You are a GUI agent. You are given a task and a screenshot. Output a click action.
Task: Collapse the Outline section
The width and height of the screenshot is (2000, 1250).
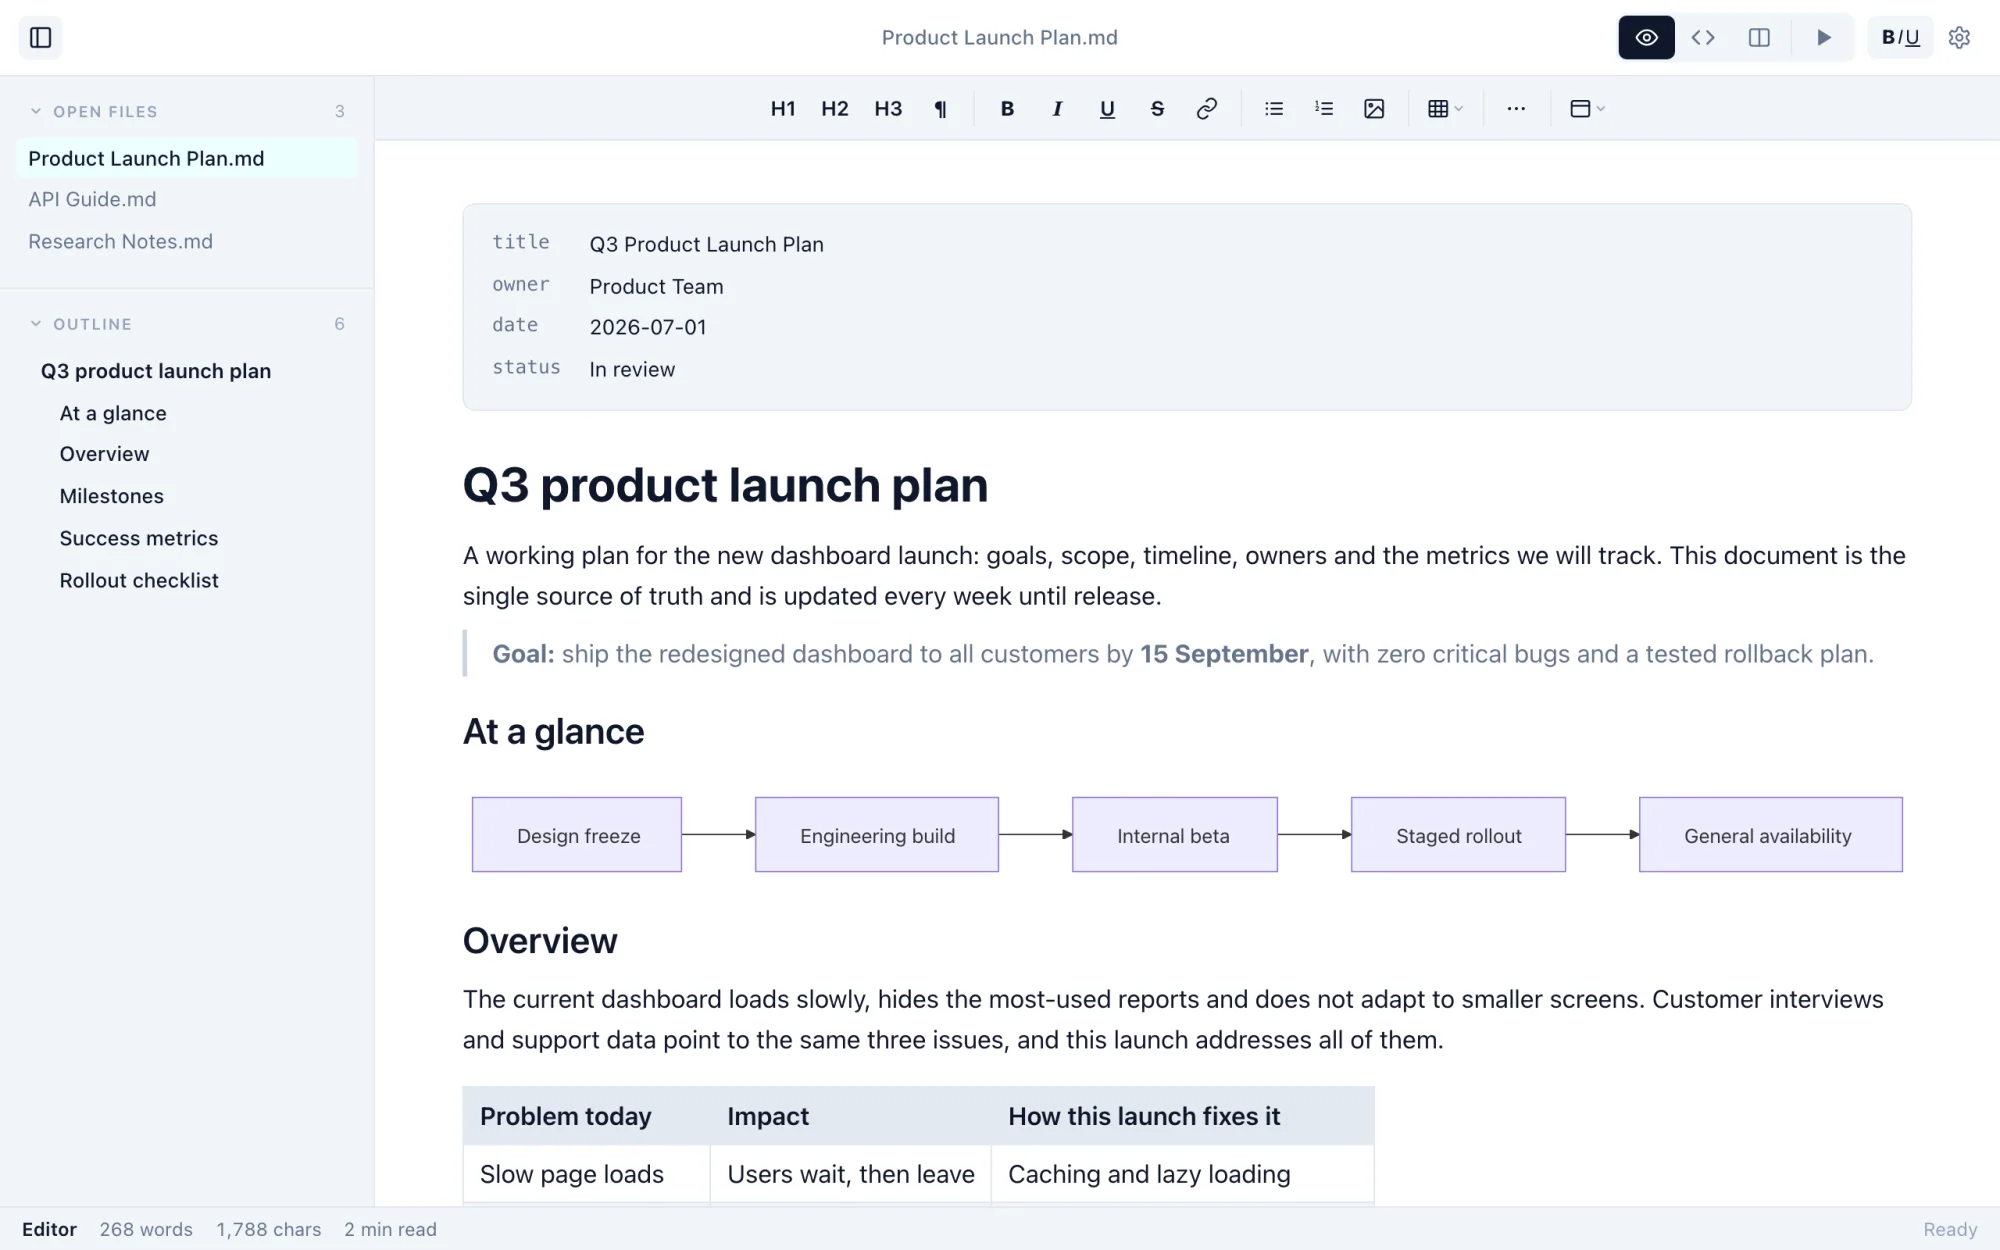[36, 324]
